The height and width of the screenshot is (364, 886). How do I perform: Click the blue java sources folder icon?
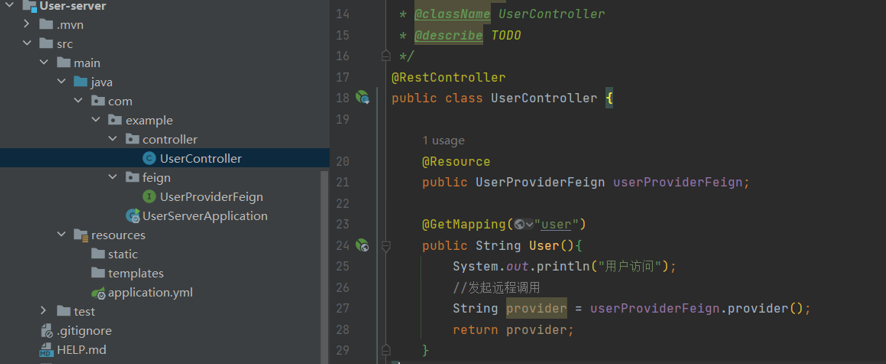(x=81, y=82)
